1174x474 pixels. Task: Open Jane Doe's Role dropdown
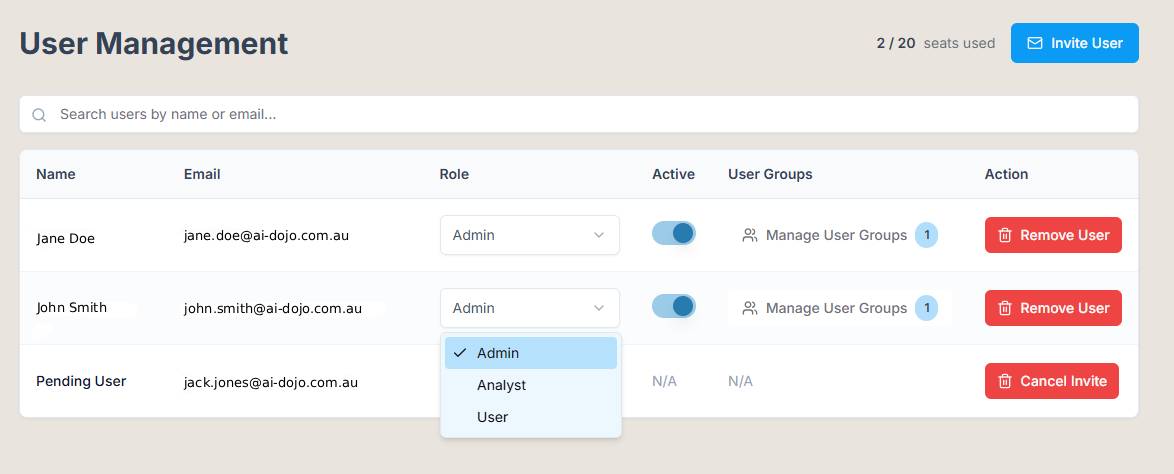[x=529, y=235]
